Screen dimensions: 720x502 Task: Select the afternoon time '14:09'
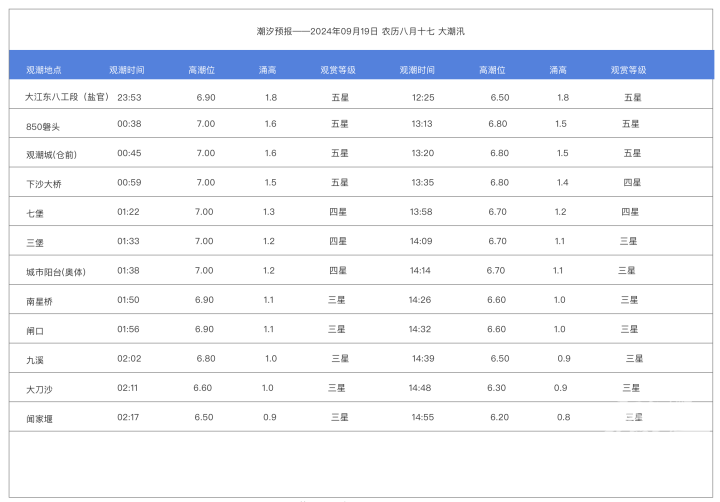[421, 241]
